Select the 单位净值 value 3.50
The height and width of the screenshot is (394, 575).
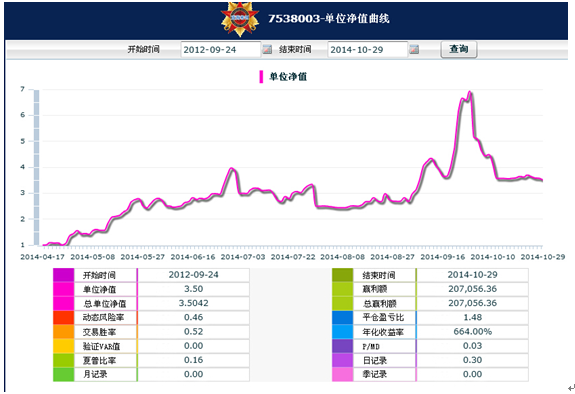(194, 289)
